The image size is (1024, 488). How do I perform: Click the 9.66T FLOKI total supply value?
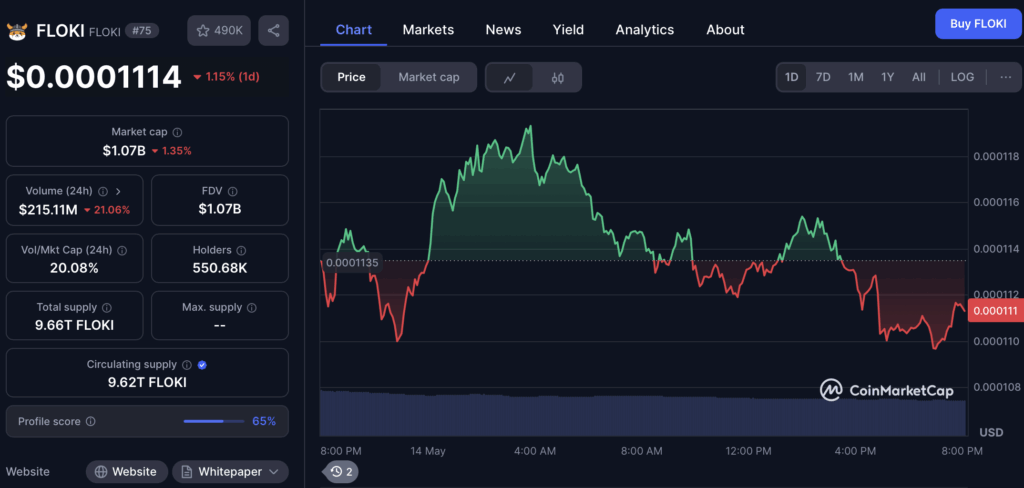click(x=74, y=325)
